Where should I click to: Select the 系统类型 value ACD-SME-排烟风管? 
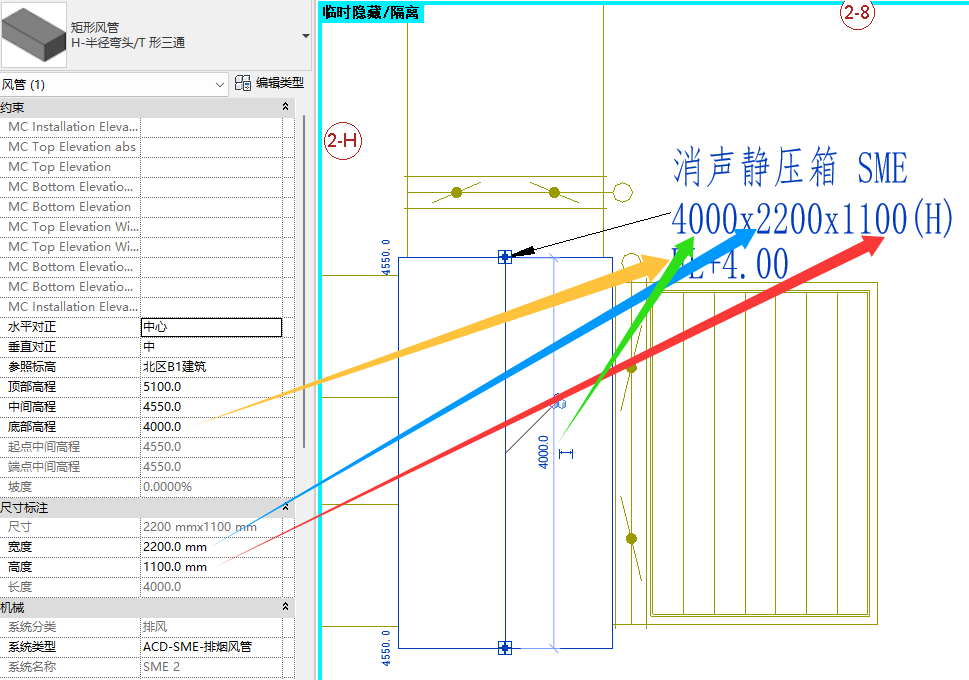coord(211,647)
